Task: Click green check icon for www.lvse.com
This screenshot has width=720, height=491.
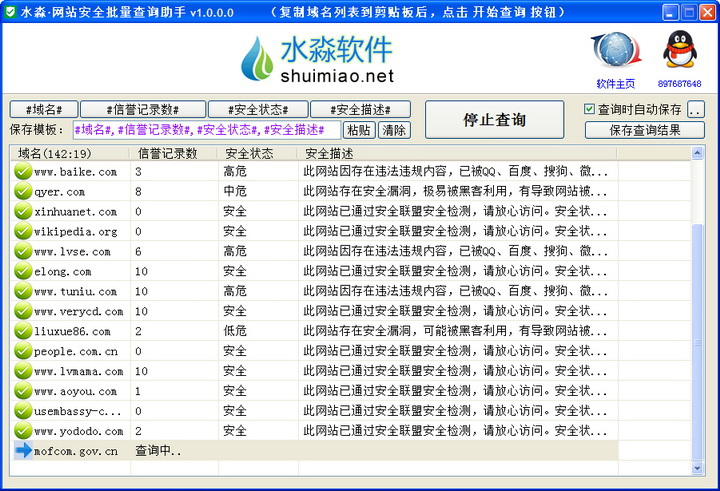Action: pos(23,251)
